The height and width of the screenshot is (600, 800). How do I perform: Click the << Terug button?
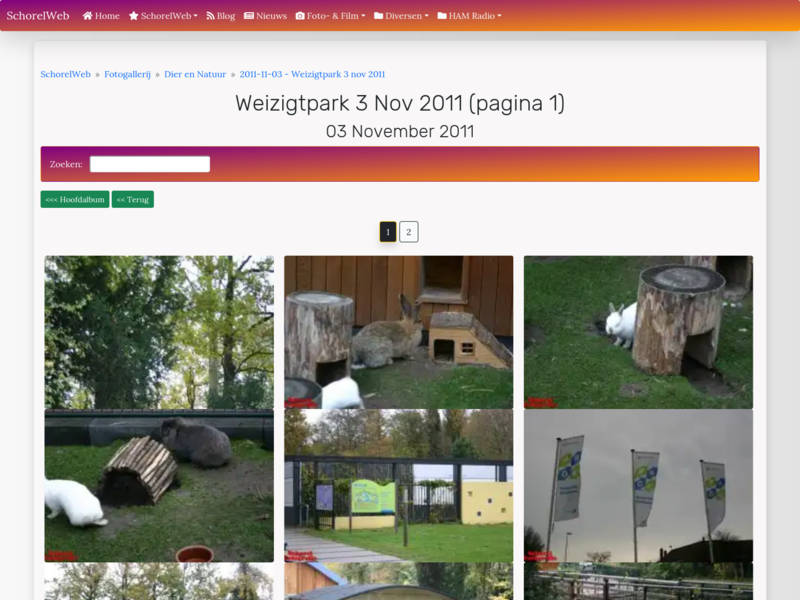[133, 199]
